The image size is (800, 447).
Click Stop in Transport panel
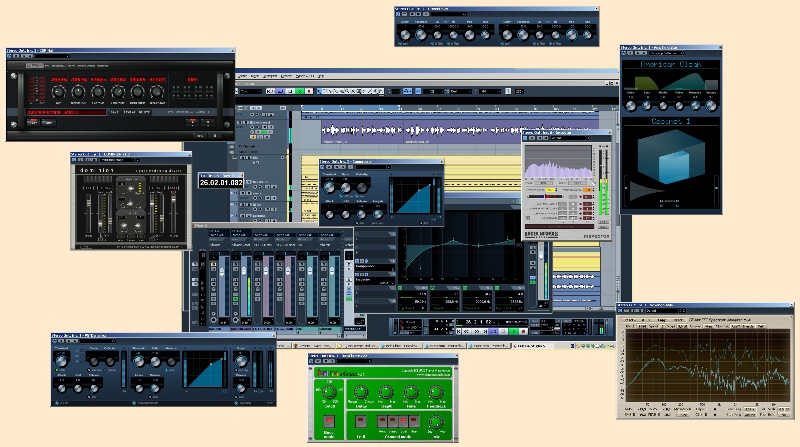coord(504,331)
